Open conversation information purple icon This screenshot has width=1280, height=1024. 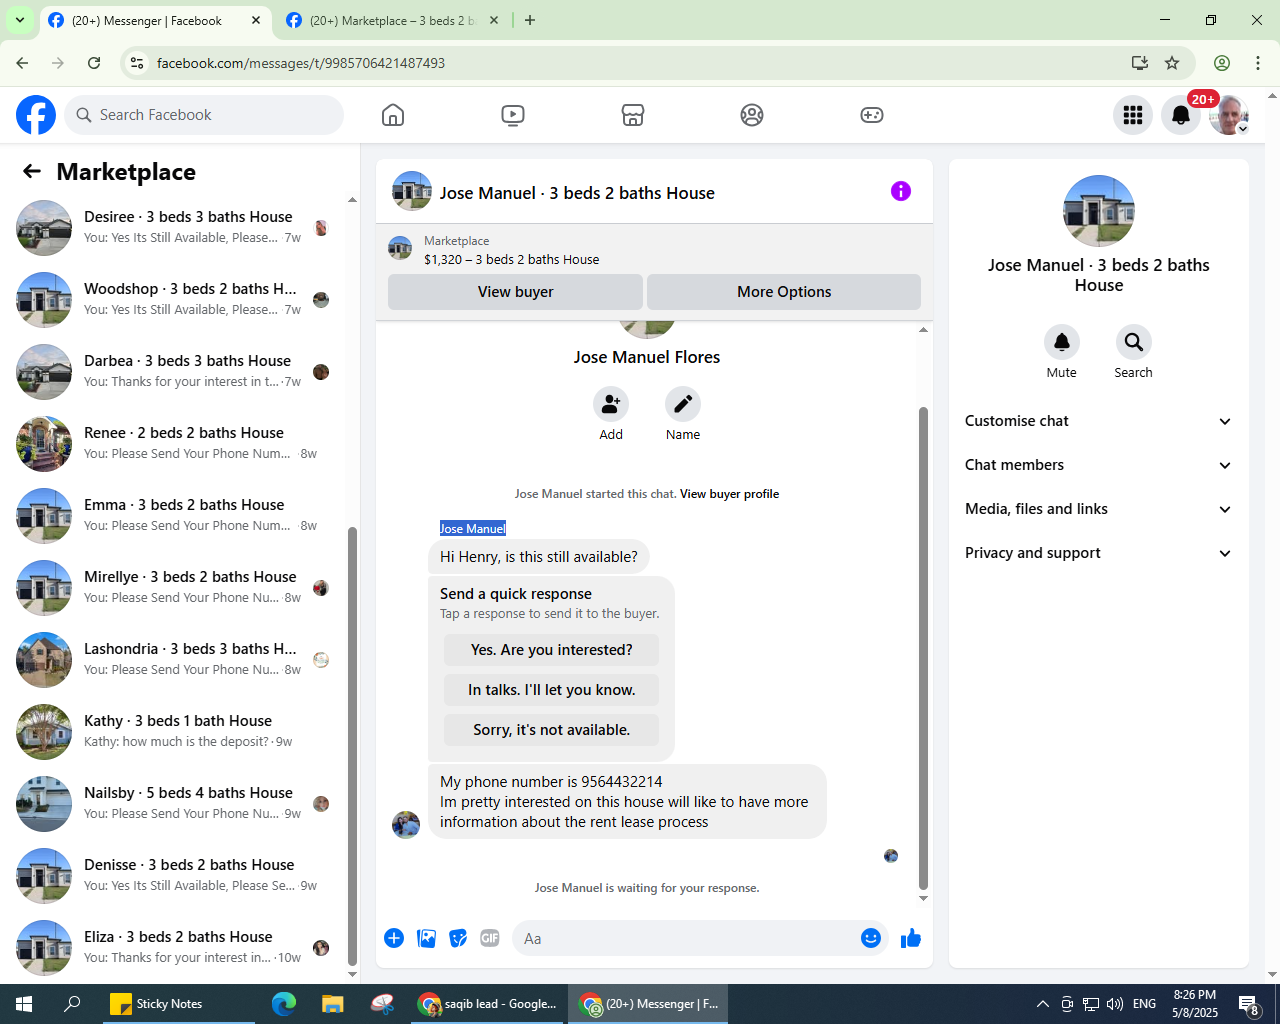coord(901,191)
